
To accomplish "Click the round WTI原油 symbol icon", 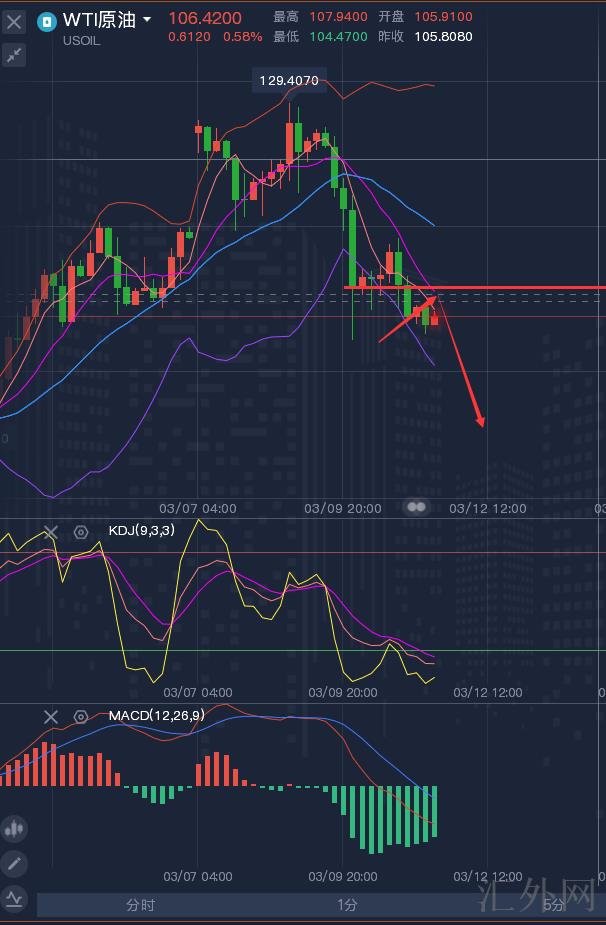I will click(47, 22).
